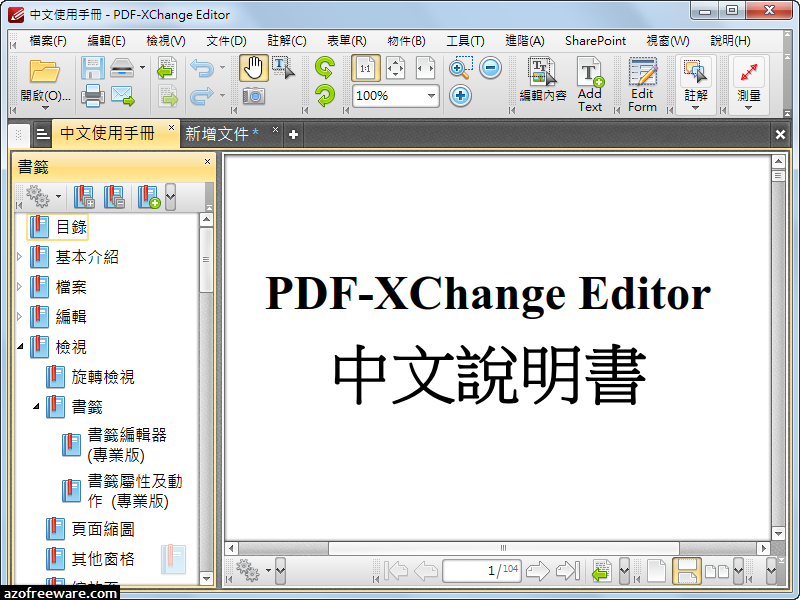Image resolution: width=800 pixels, height=600 pixels.
Task: Open the zoom level 100% dropdown
Action: coord(431,96)
